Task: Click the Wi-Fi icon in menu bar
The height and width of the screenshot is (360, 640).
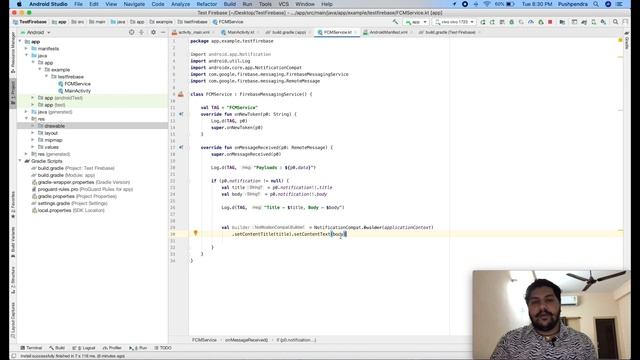Action: (487, 4)
